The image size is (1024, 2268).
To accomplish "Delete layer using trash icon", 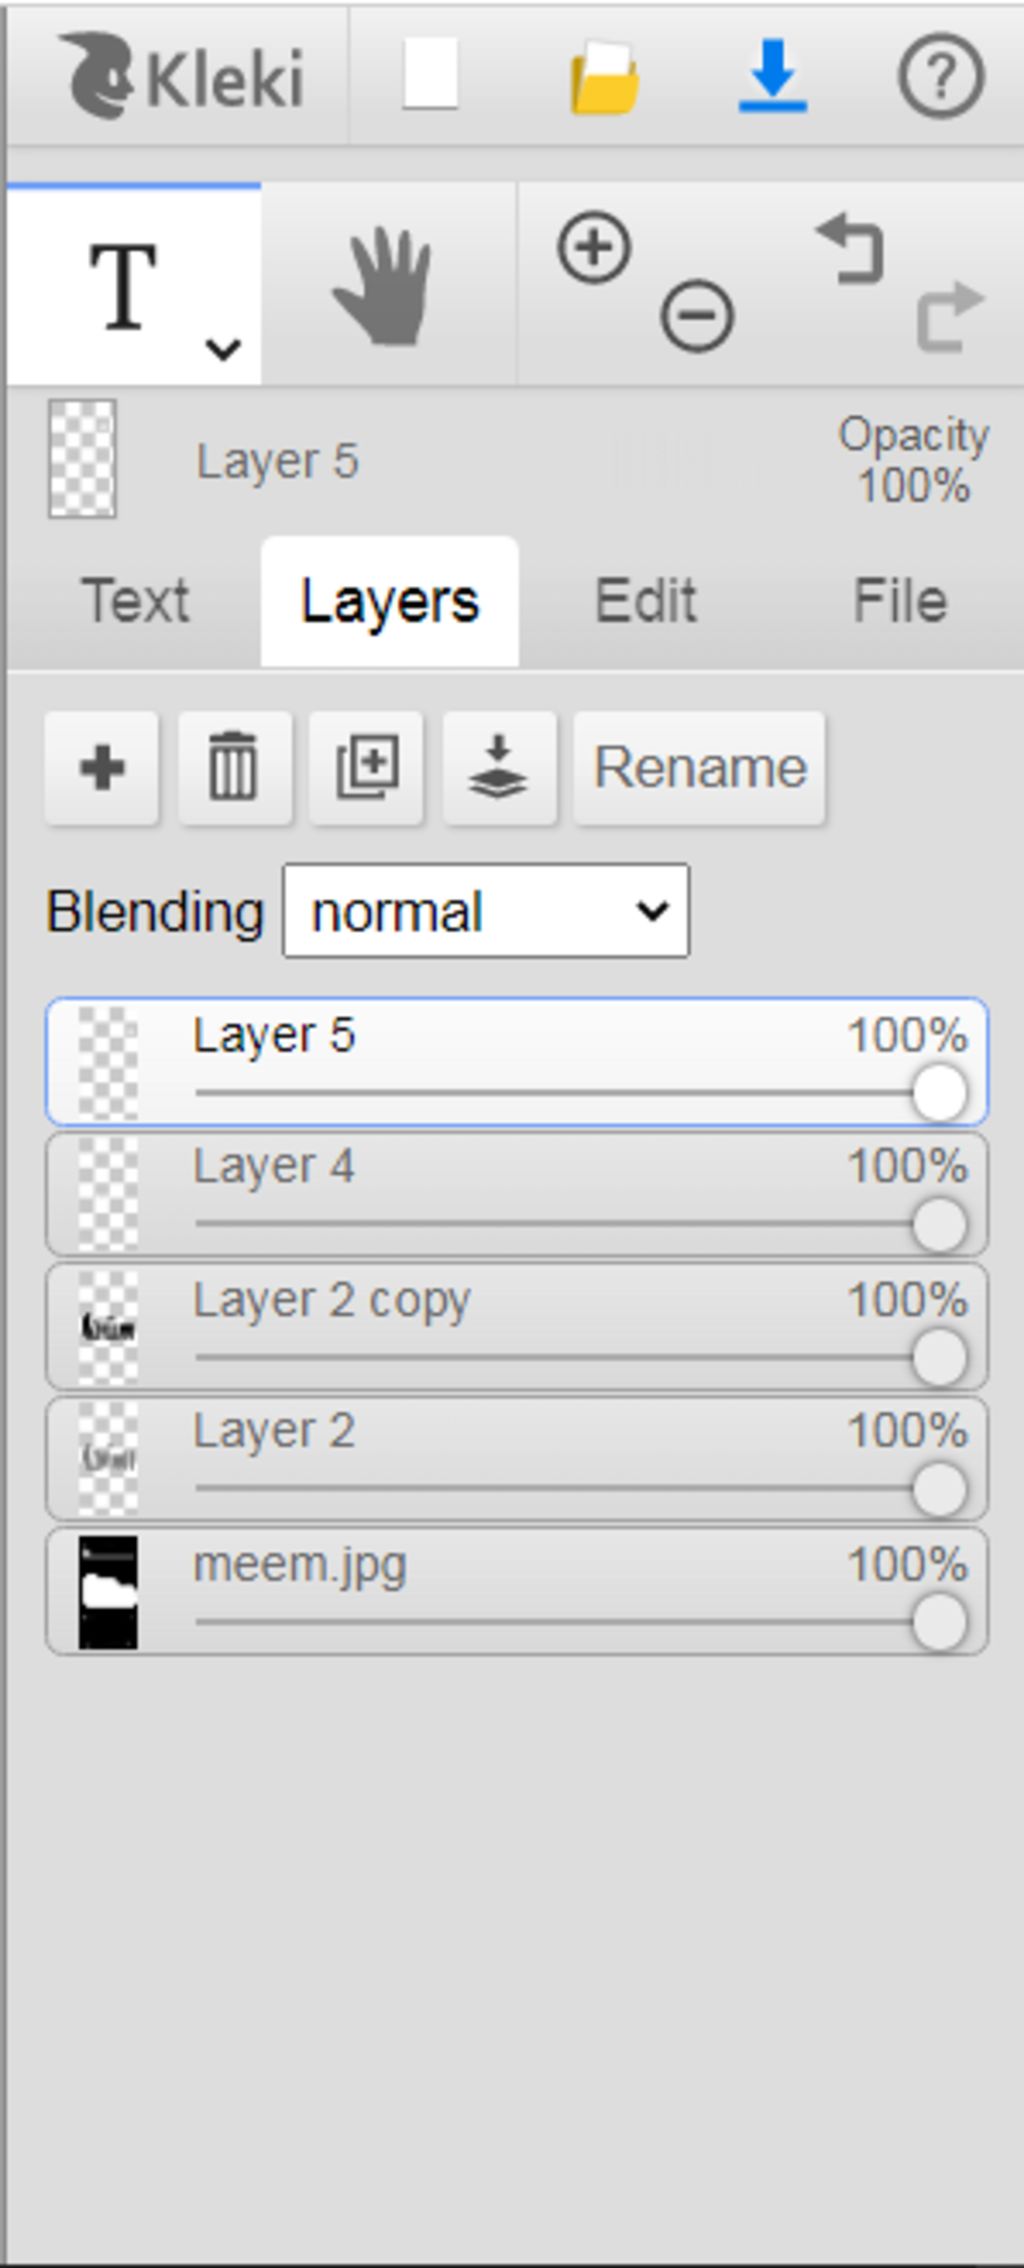I will (234, 768).
